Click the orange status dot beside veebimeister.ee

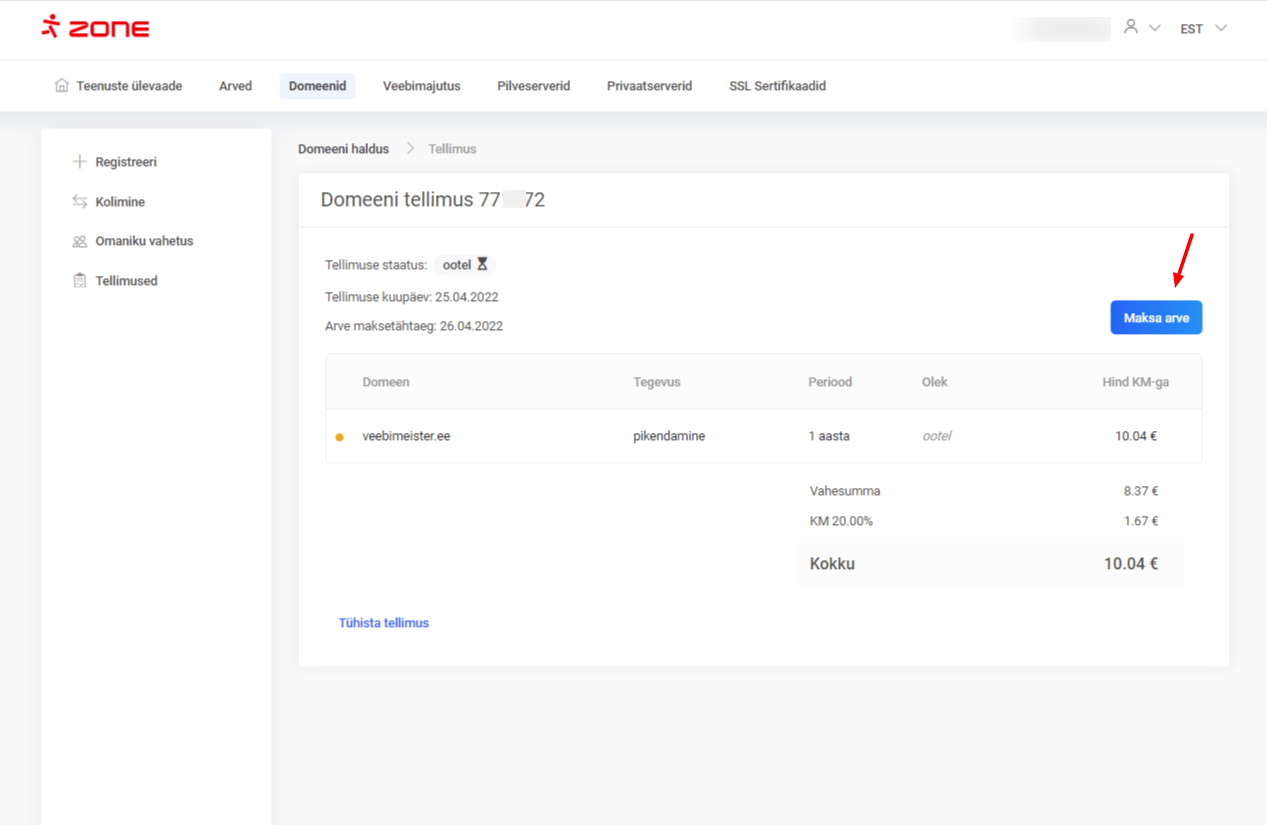pyautogui.click(x=340, y=437)
